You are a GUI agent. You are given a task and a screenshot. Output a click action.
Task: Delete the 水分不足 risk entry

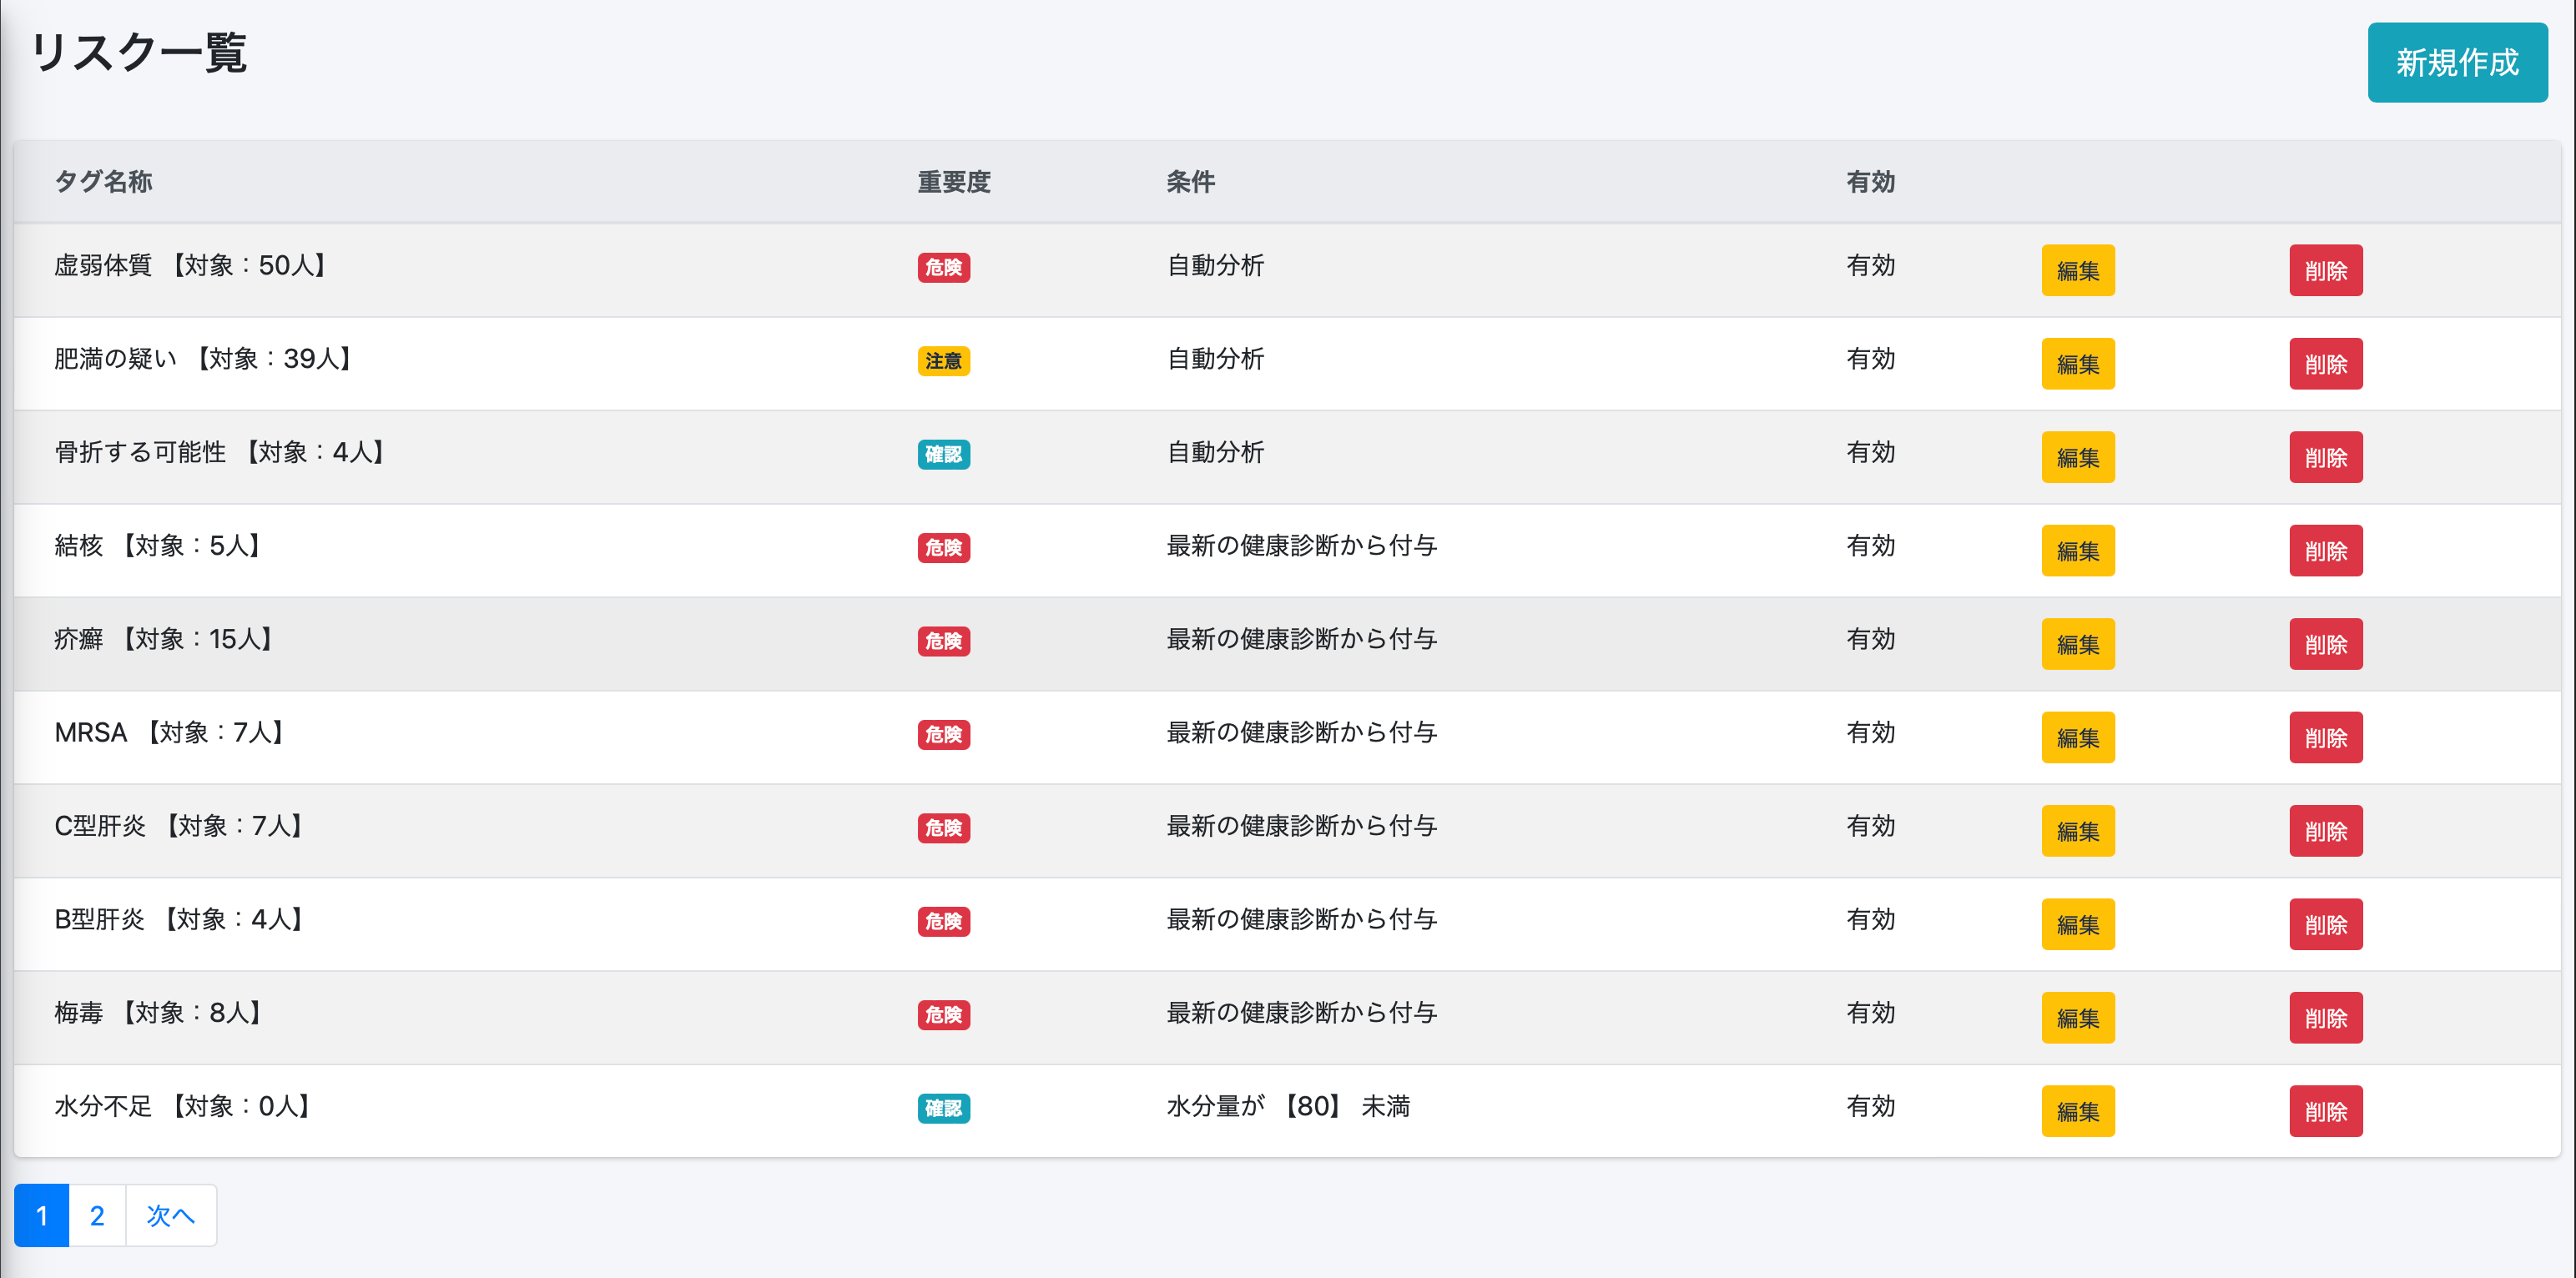(2325, 1111)
